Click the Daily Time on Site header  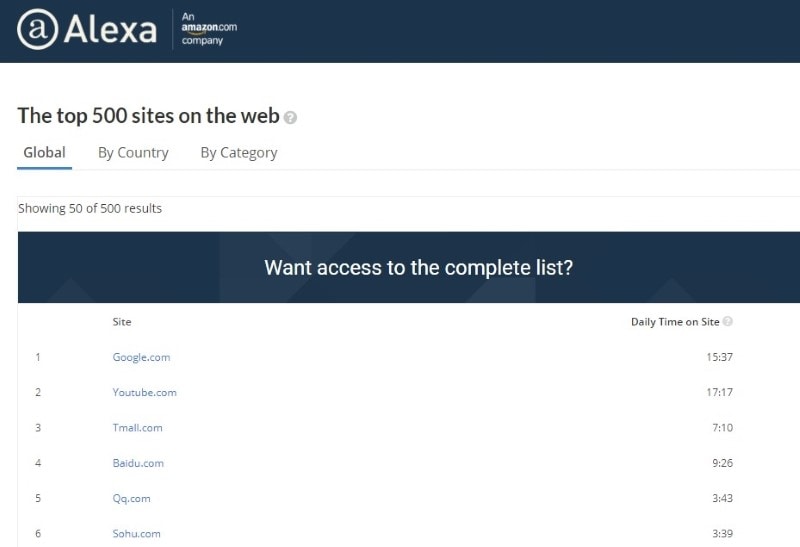pos(674,322)
